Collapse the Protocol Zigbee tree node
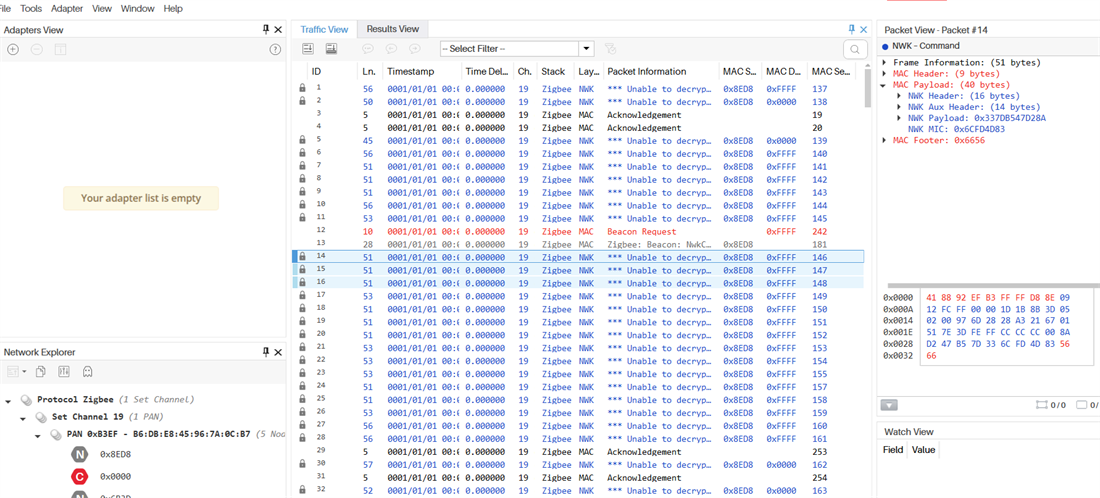This screenshot has height=498, width=1100. 8,401
